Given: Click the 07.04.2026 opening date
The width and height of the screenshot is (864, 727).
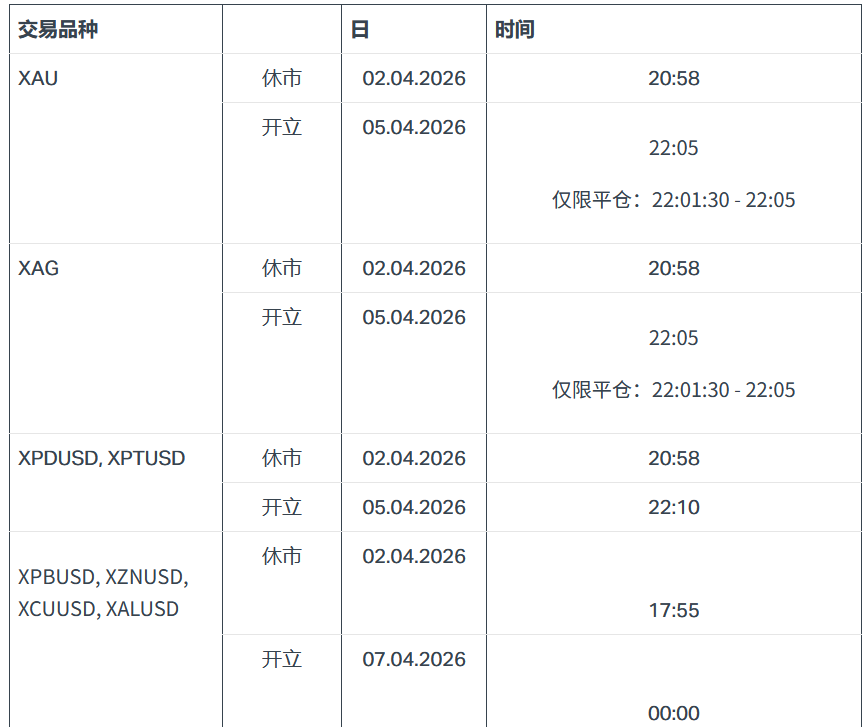Looking at the screenshot, I should point(414,659).
